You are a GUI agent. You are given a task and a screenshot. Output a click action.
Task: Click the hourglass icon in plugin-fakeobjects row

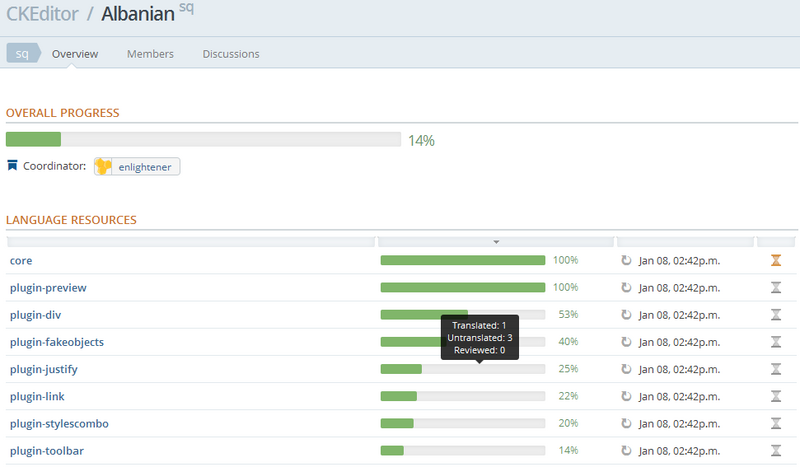tap(776, 341)
